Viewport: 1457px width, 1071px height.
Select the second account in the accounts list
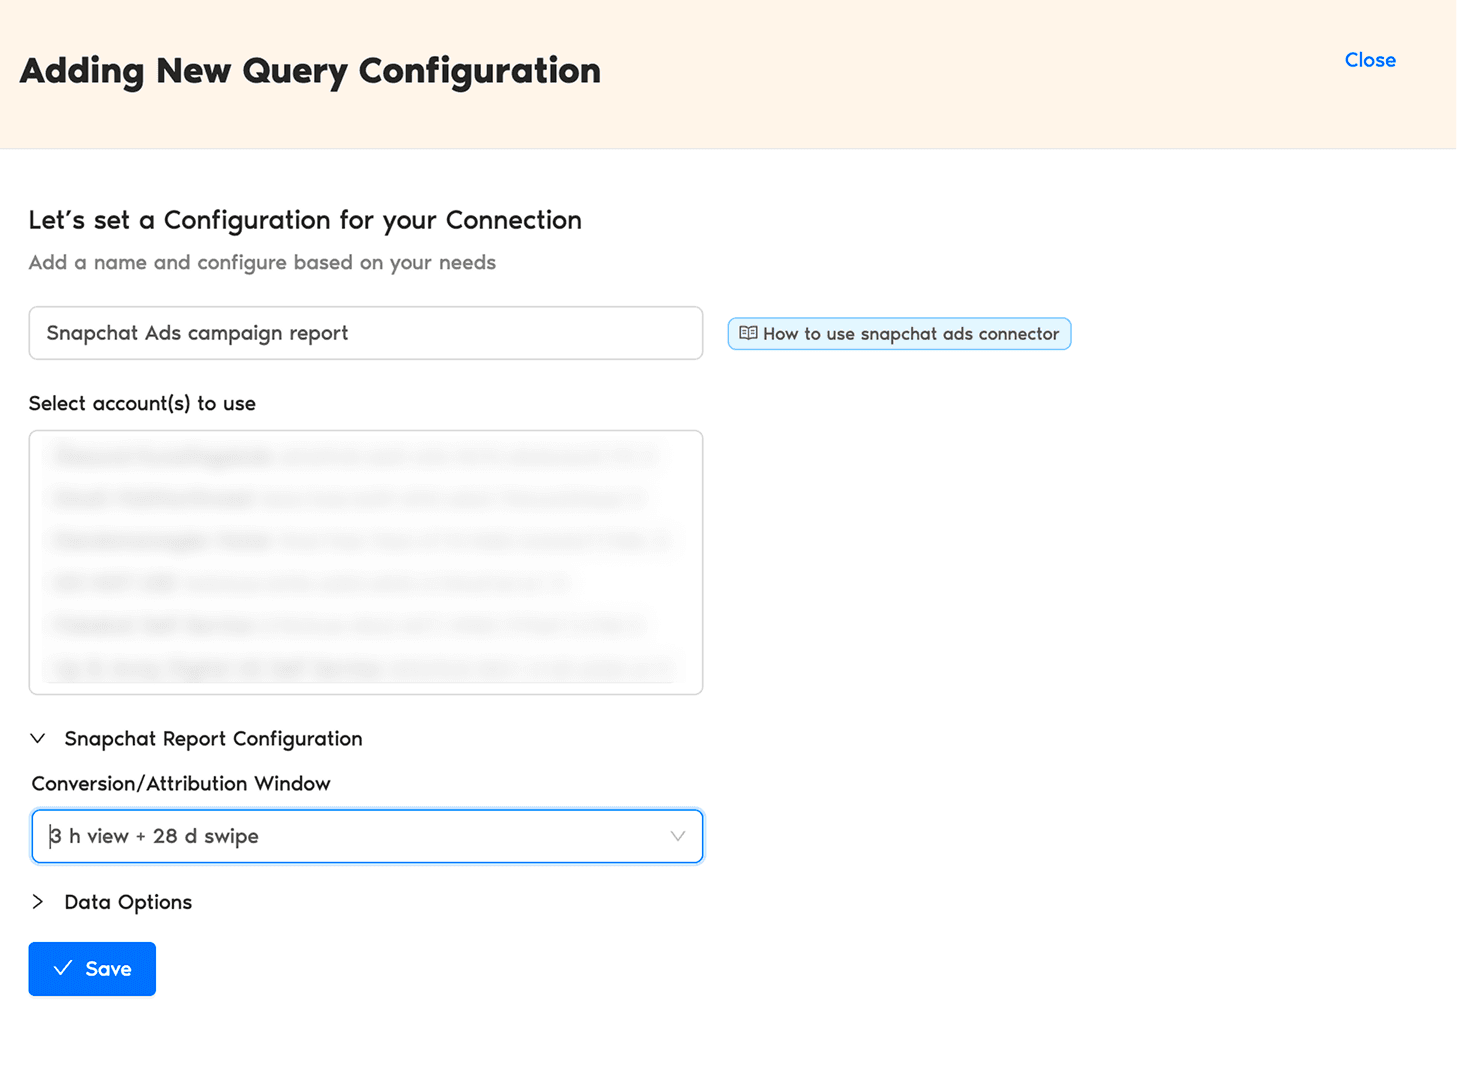tap(350, 498)
